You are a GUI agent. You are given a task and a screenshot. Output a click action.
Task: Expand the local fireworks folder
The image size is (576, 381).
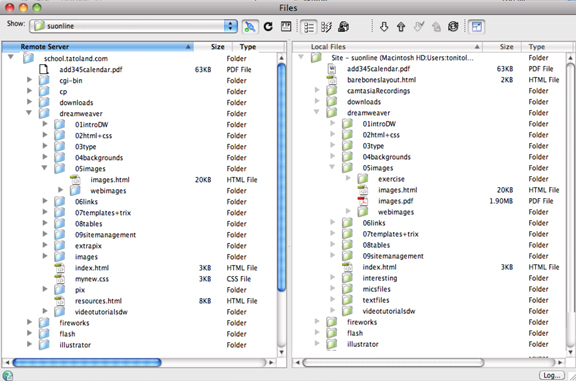(x=317, y=321)
